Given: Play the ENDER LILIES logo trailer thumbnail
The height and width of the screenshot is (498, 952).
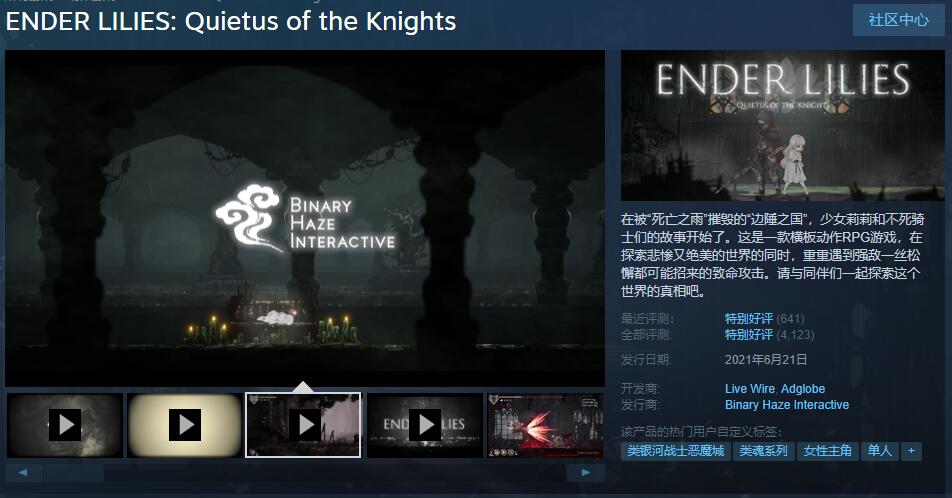Looking at the screenshot, I should coord(424,425).
